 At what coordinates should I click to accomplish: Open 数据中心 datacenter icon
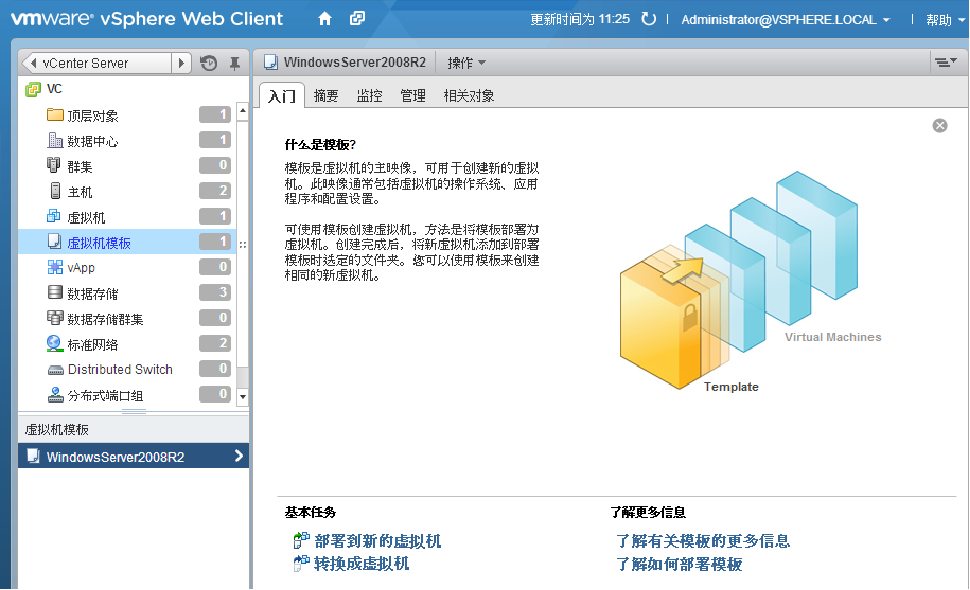click(55, 140)
